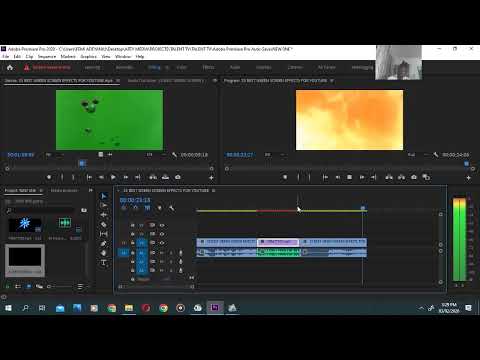Toggle V3 track output eye
This screenshot has width=480, height=360.
tap(162, 225)
